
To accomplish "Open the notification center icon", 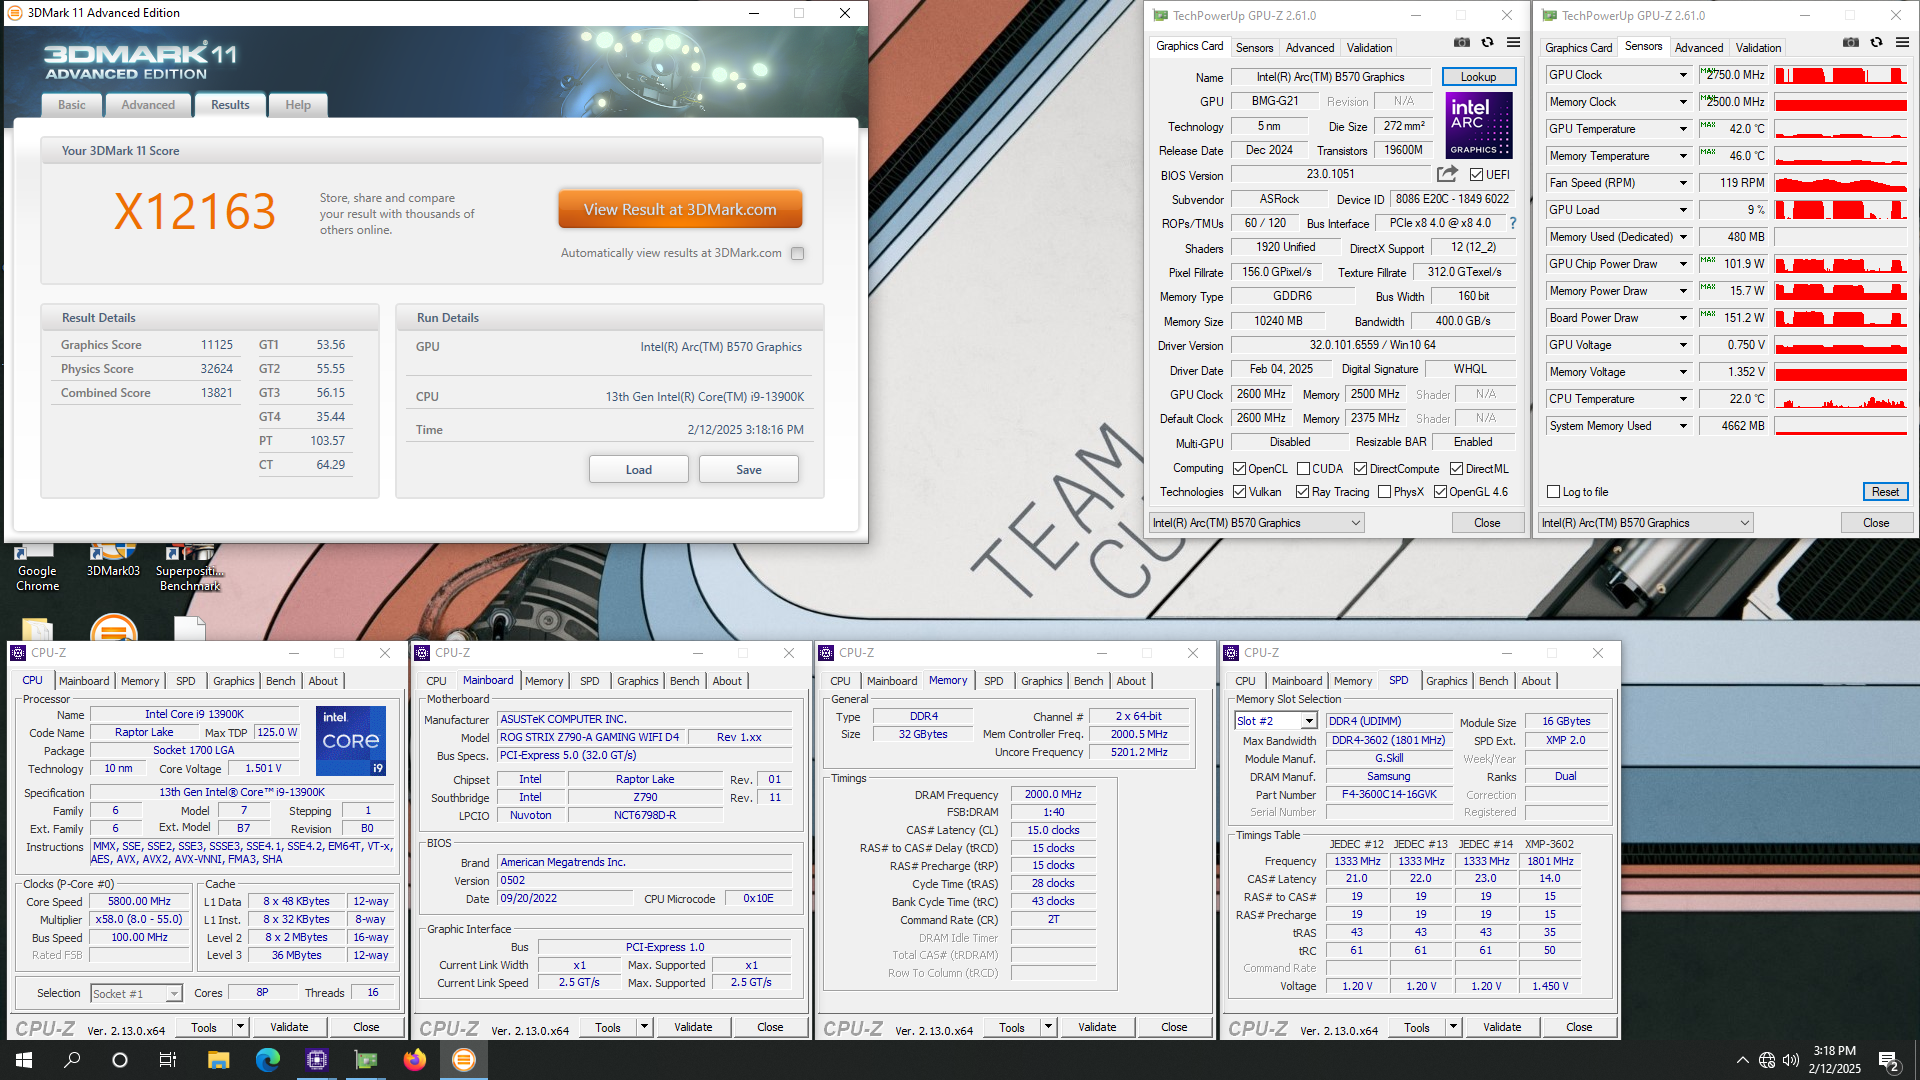I will [1889, 1060].
